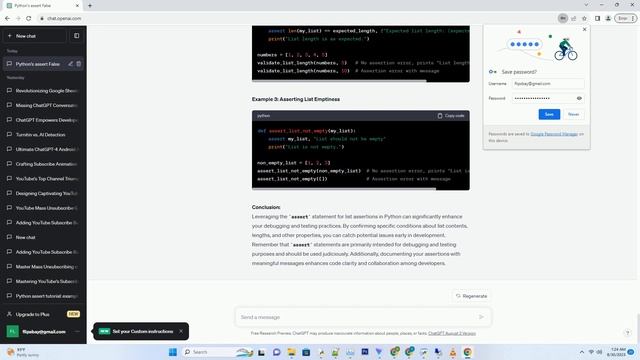The height and width of the screenshot is (360, 640).
Task: Click the Regenerate button
Action: click(471, 296)
